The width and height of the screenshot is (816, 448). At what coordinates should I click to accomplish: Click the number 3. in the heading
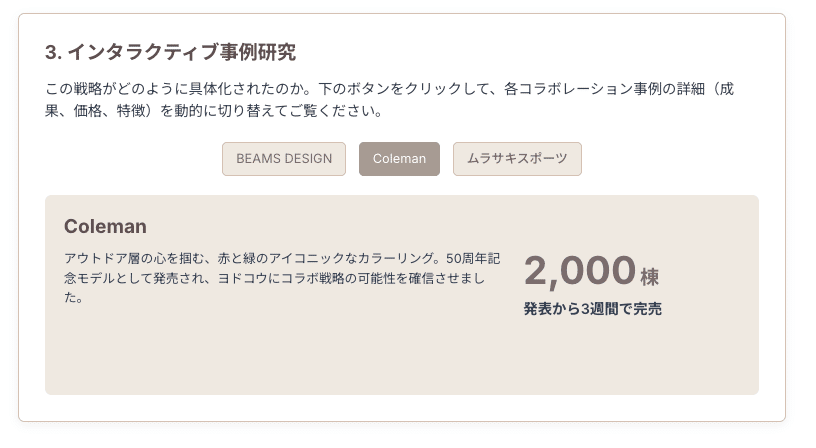pos(54,52)
